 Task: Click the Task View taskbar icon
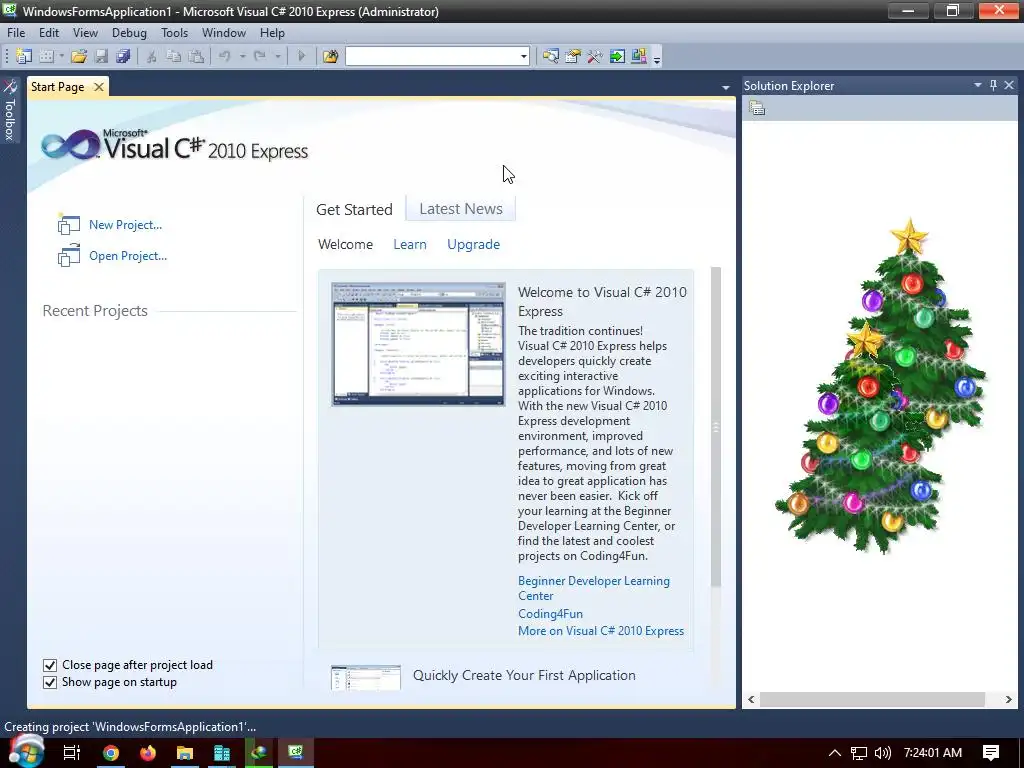(x=72, y=753)
